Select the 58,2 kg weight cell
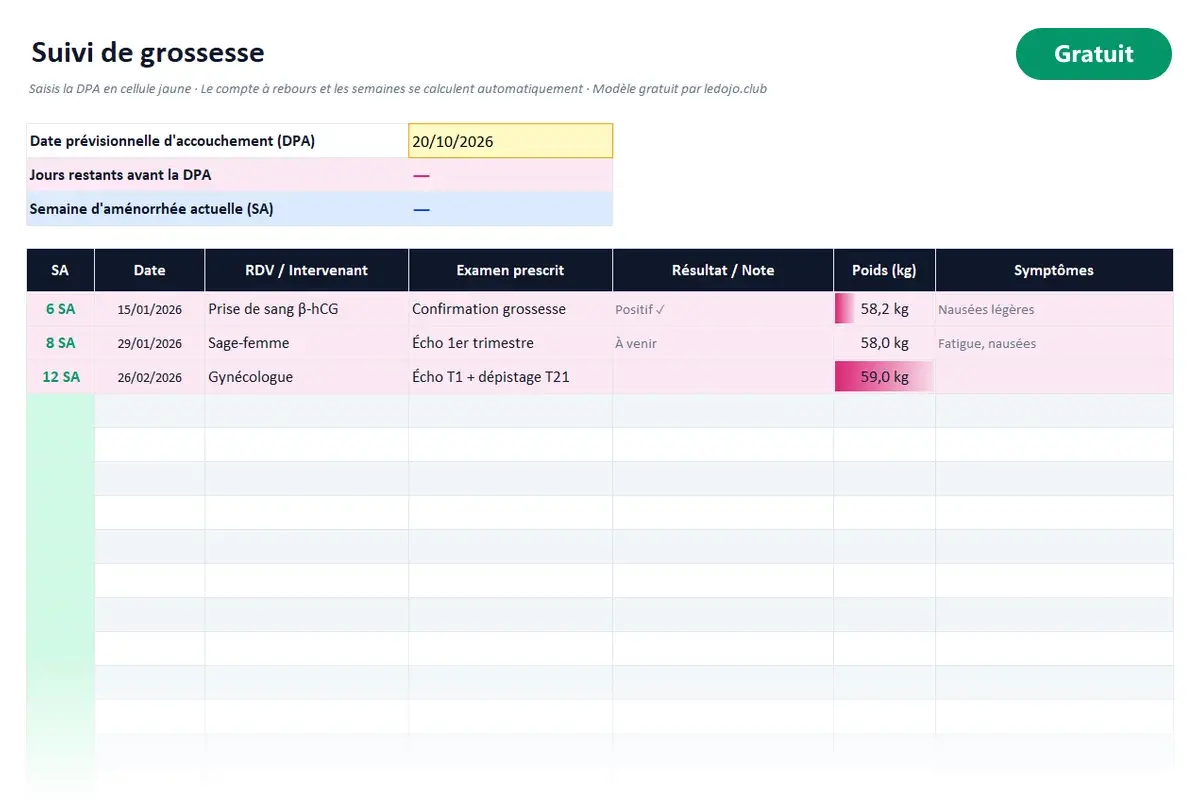Viewport: 1200px width, 800px height. (884, 309)
